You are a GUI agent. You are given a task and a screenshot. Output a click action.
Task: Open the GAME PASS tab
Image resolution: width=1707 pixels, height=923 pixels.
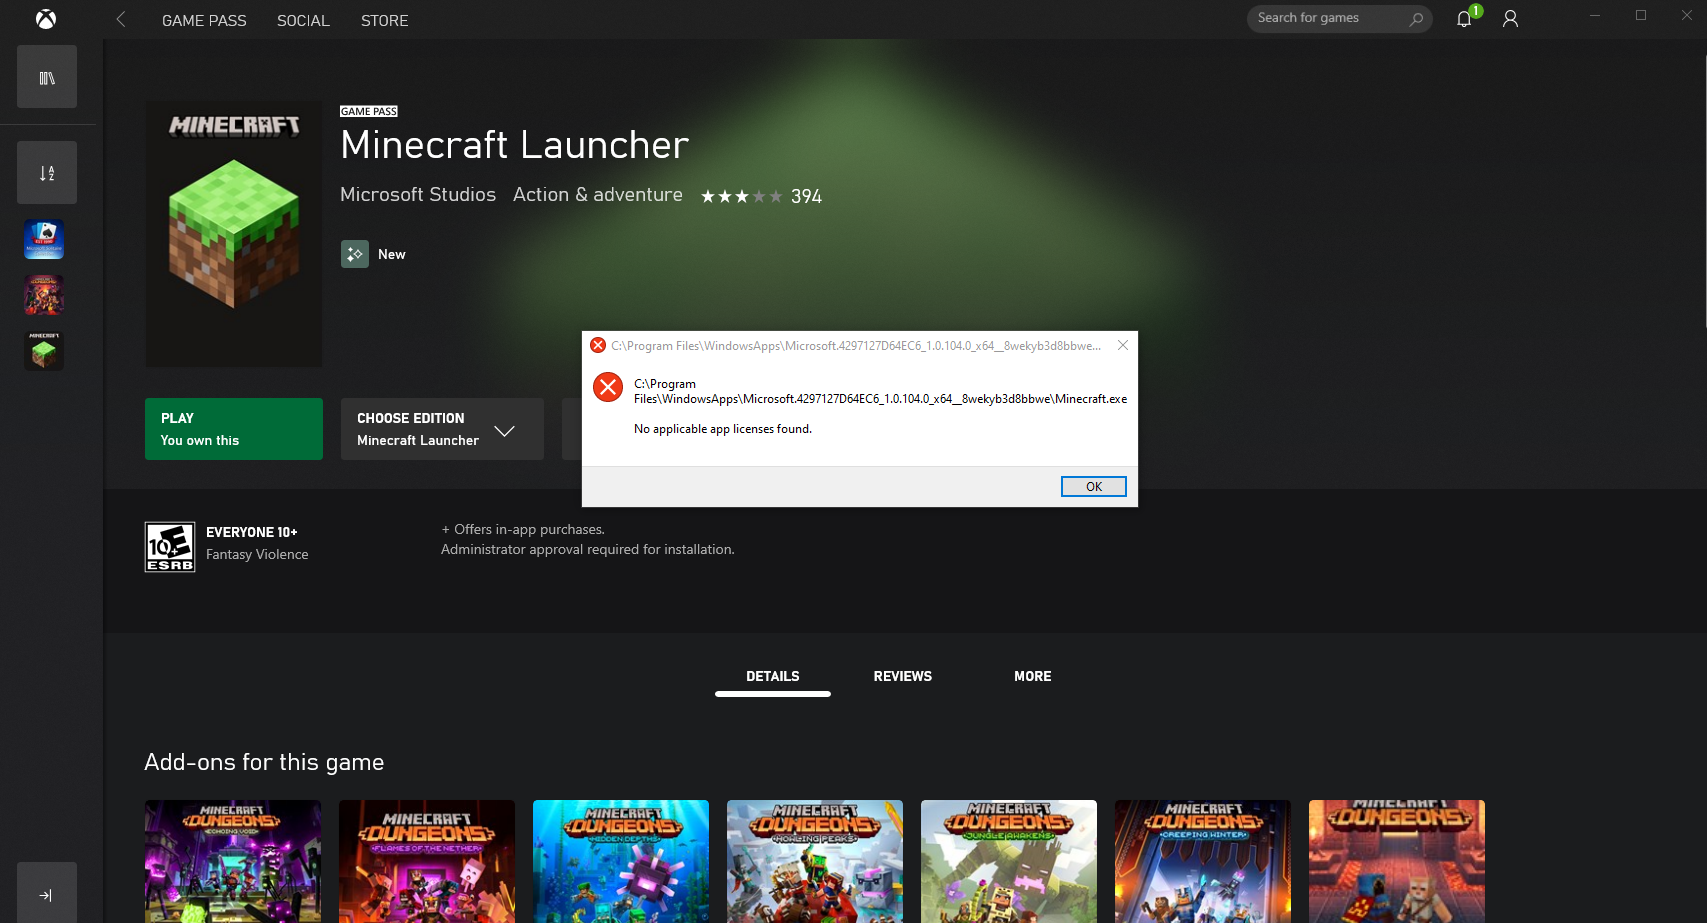pyautogui.click(x=204, y=20)
